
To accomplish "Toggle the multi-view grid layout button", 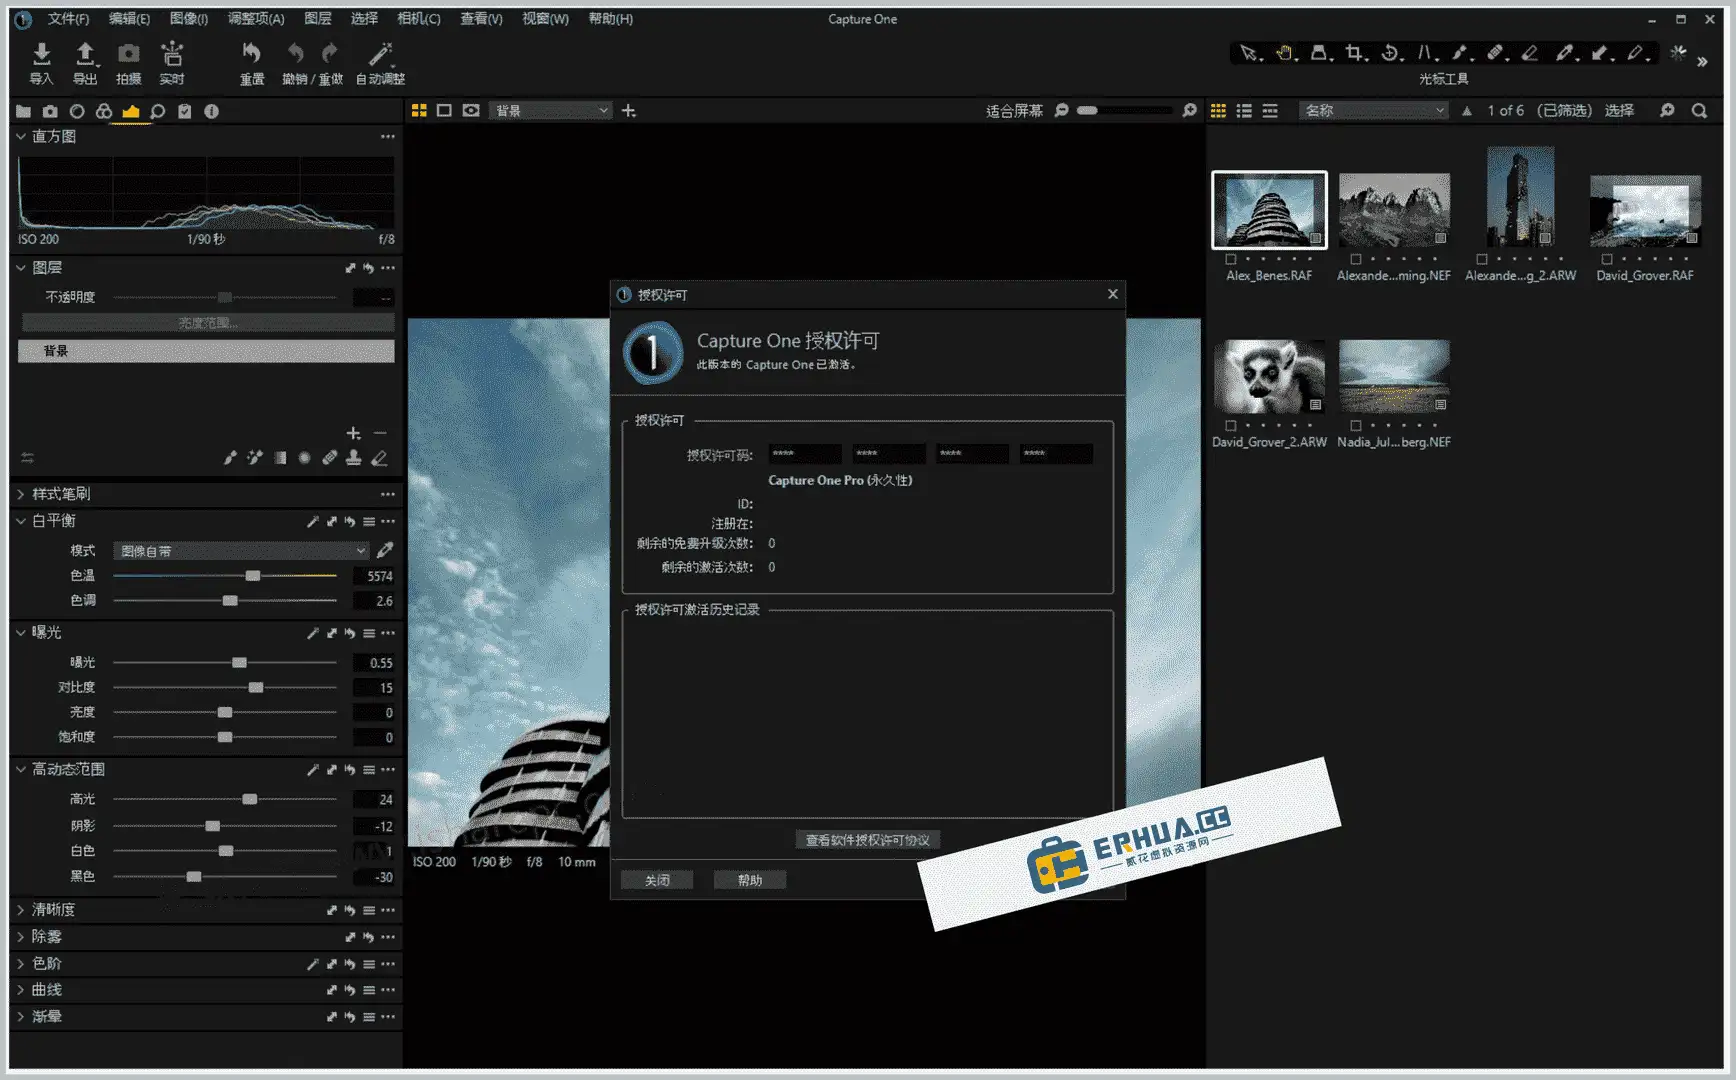I will click(x=419, y=110).
